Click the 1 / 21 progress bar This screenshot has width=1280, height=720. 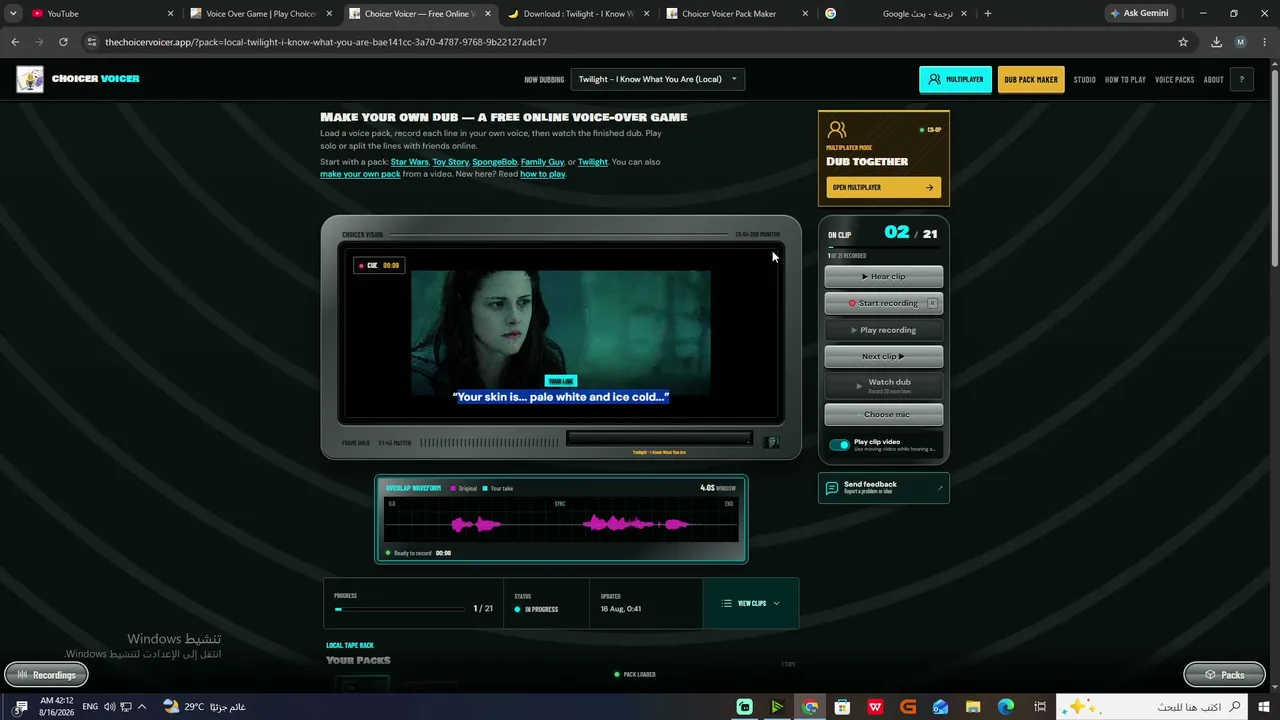click(400, 608)
